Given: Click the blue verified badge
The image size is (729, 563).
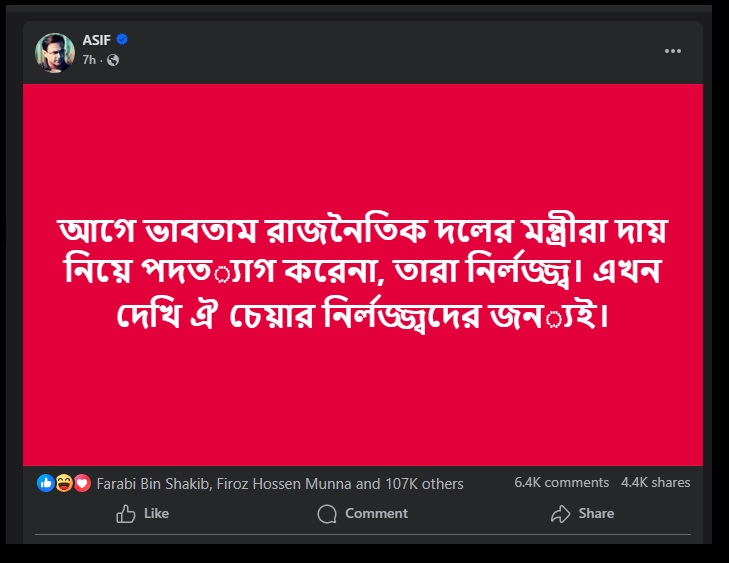Looking at the screenshot, I should pyautogui.click(x=122, y=40).
